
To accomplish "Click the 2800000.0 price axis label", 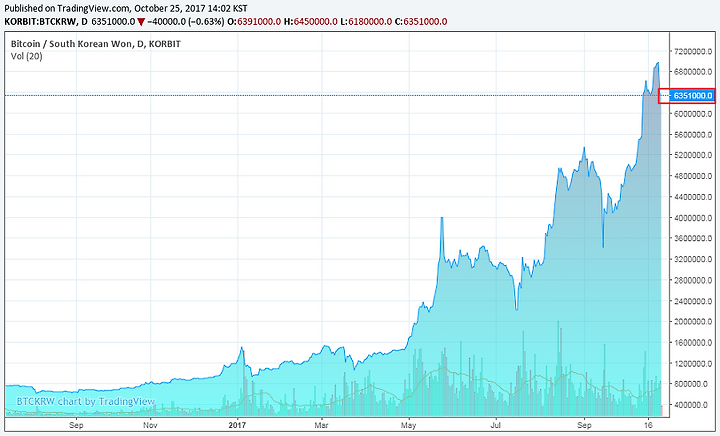I will coord(693,280).
